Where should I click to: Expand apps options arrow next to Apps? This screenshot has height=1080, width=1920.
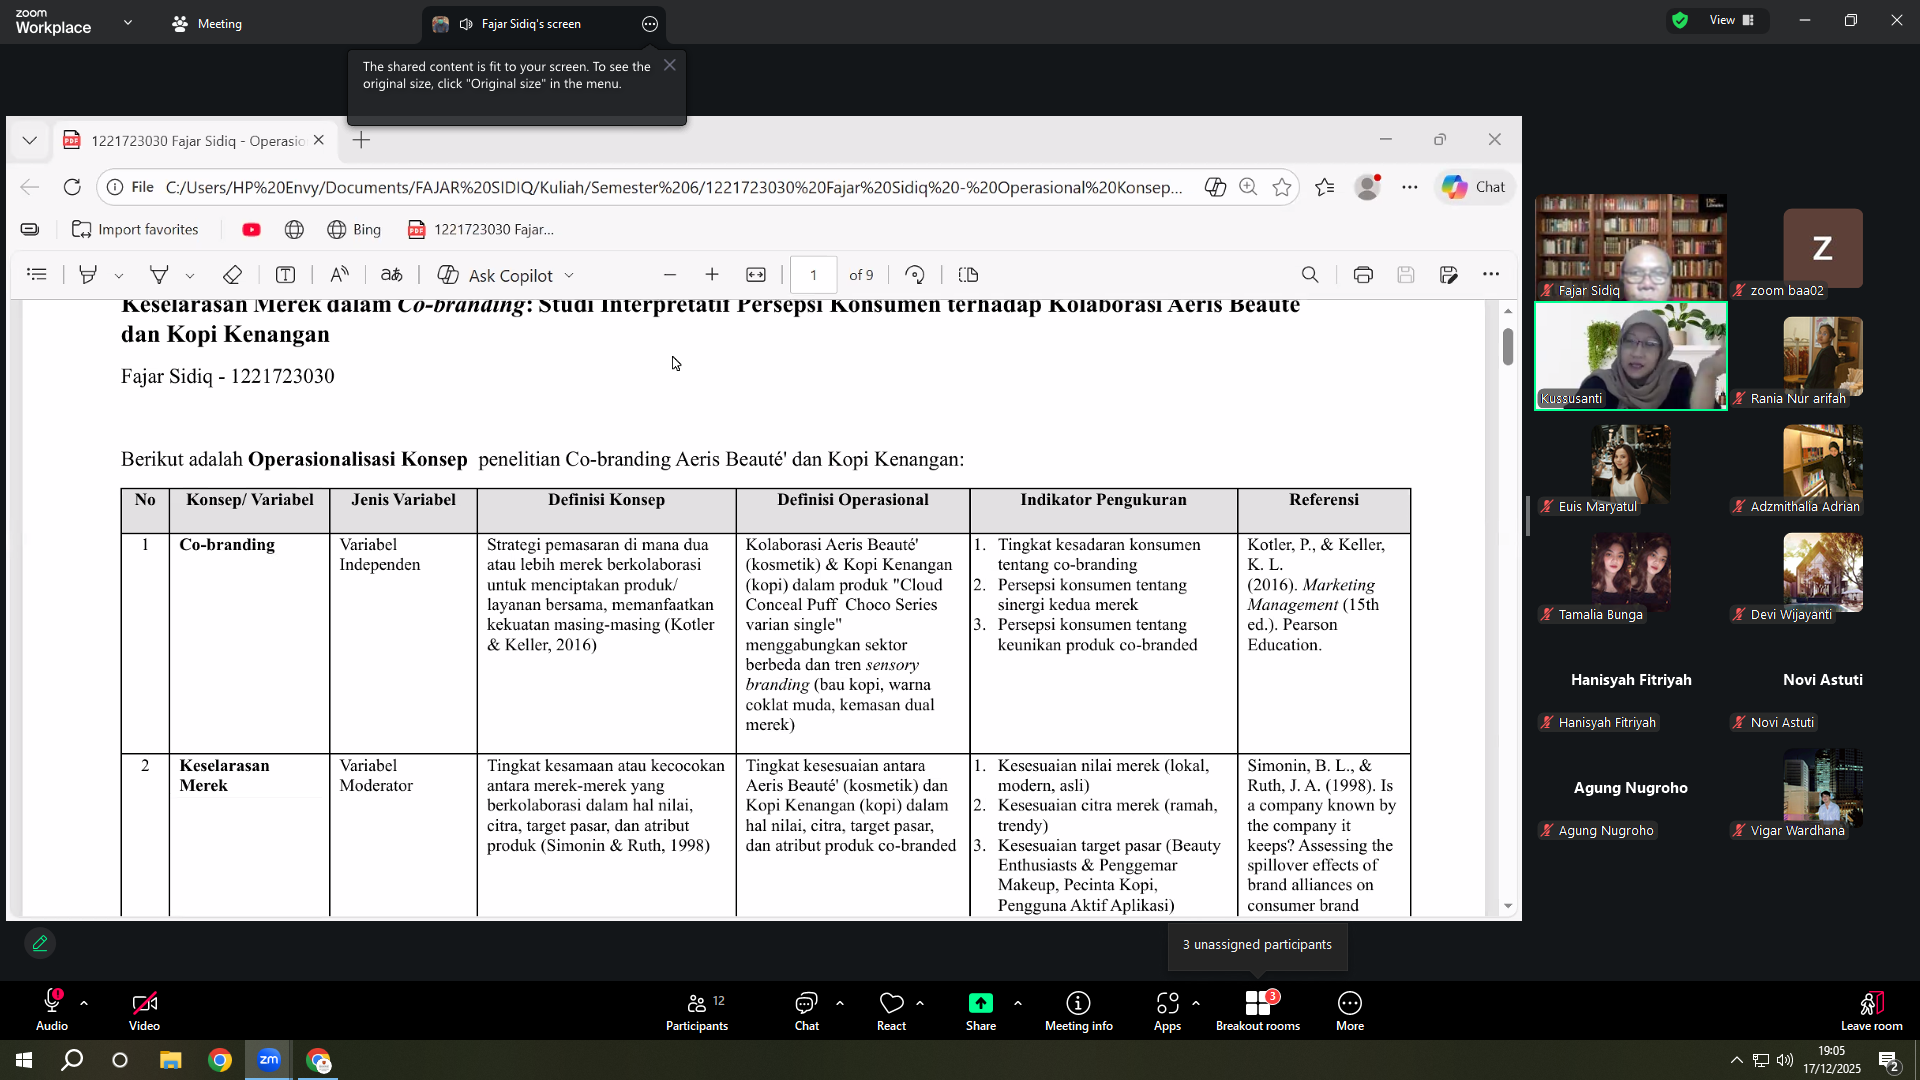[x=1196, y=1003]
